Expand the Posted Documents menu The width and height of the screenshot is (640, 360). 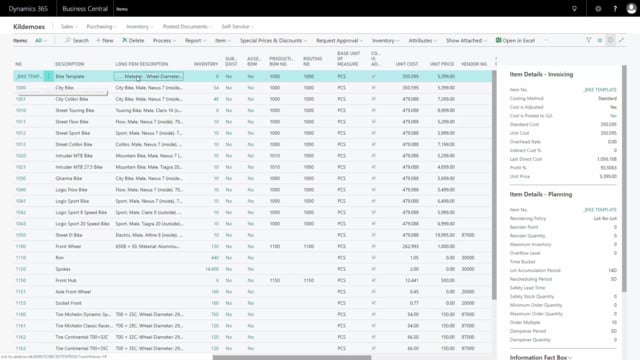tap(187, 27)
